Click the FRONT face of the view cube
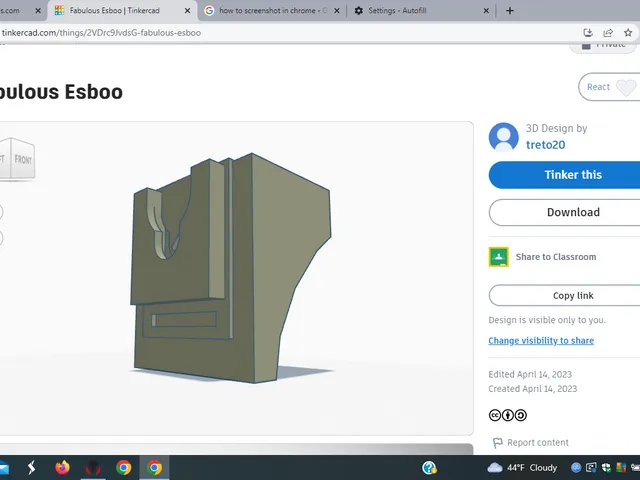The height and width of the screenshot is (480, 640). pos(23,159)
